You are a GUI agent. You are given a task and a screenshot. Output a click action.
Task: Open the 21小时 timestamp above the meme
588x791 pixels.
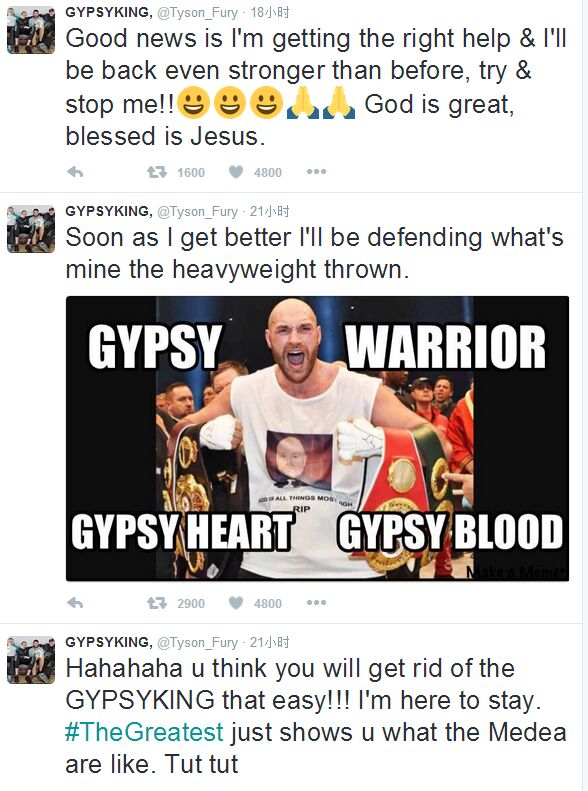pyautogui.click(x=270, y=211)
